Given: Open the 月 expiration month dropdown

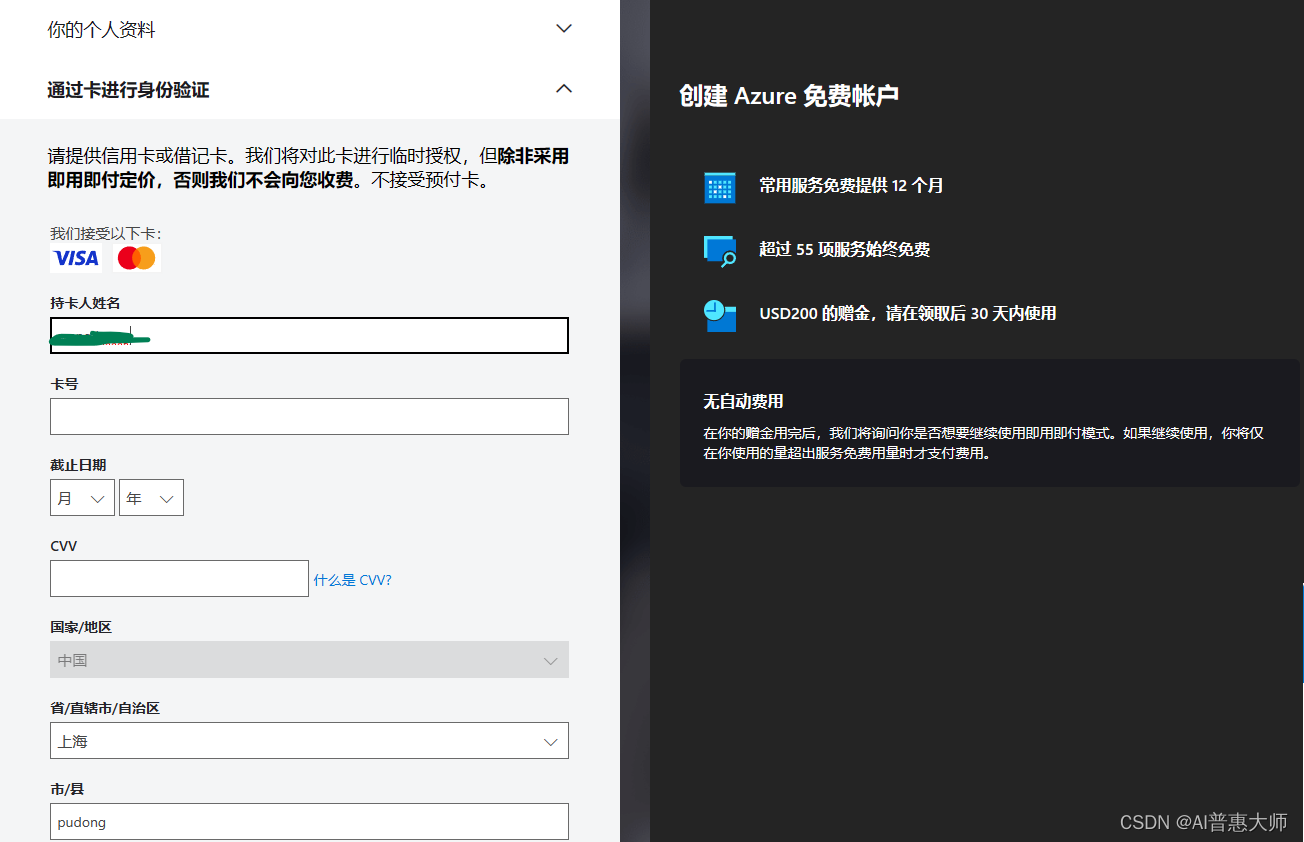Looking at the screenshot, I should 82,498.
